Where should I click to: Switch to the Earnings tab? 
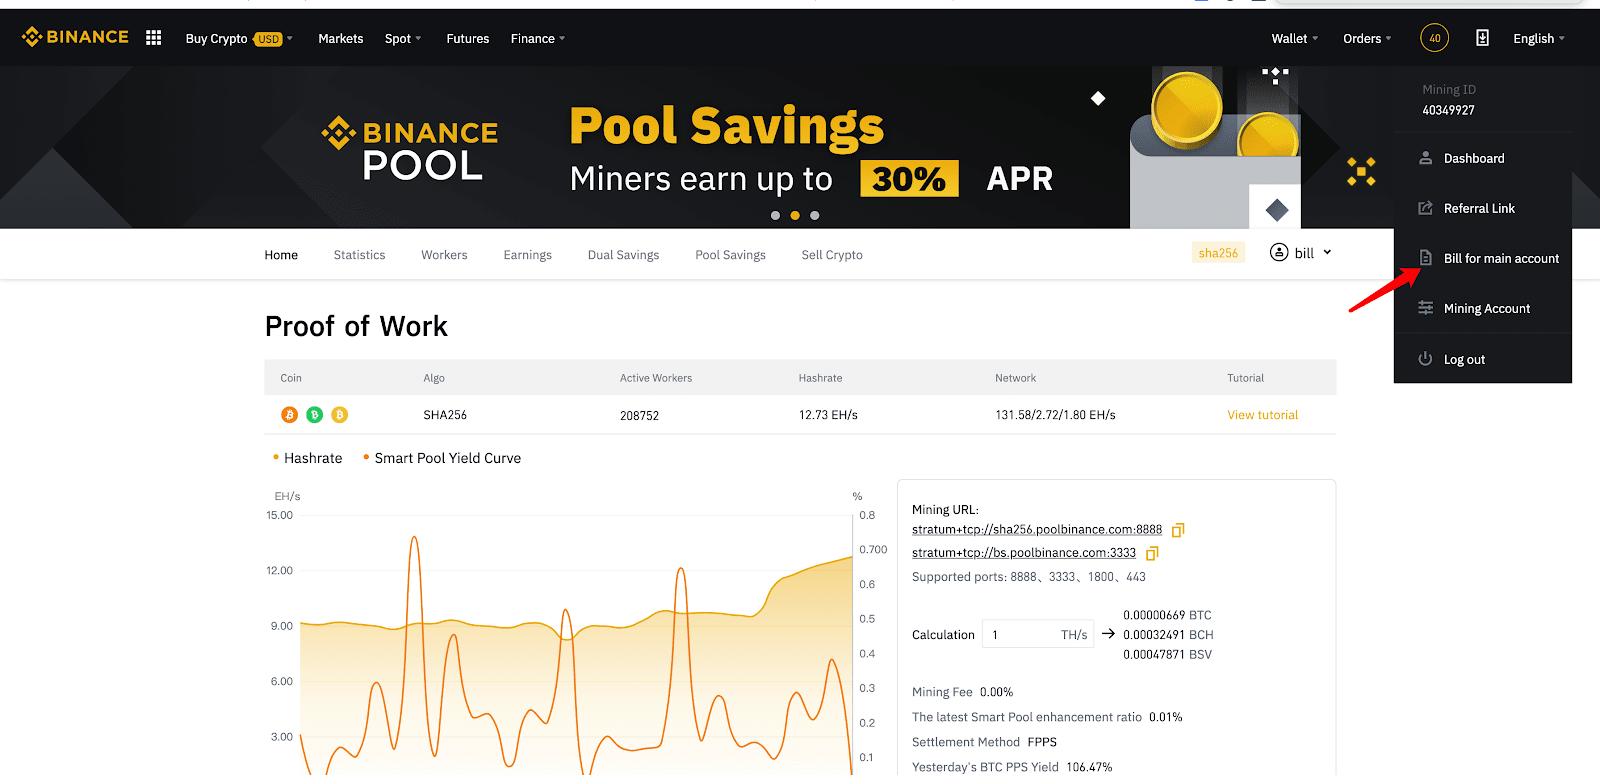tap(528, 255)
